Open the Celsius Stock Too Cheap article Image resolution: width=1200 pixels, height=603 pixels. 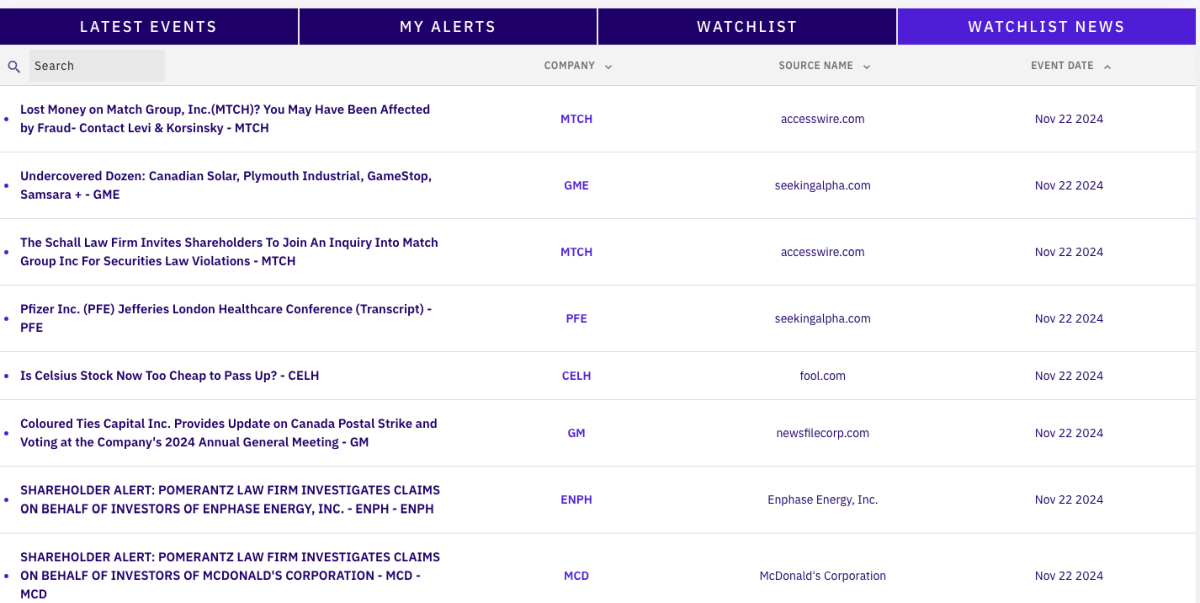click(x=170, y=376)
